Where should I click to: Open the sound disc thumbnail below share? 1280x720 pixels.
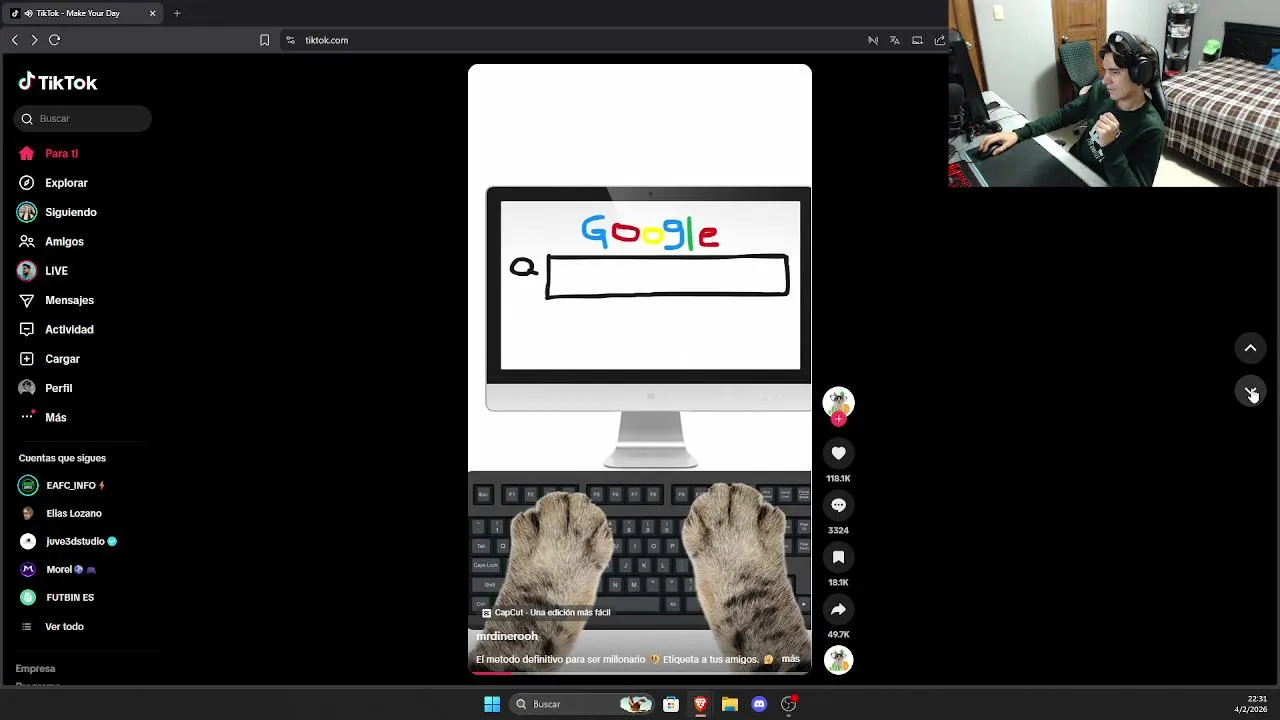pyautogui.click(x=838, y=660)
